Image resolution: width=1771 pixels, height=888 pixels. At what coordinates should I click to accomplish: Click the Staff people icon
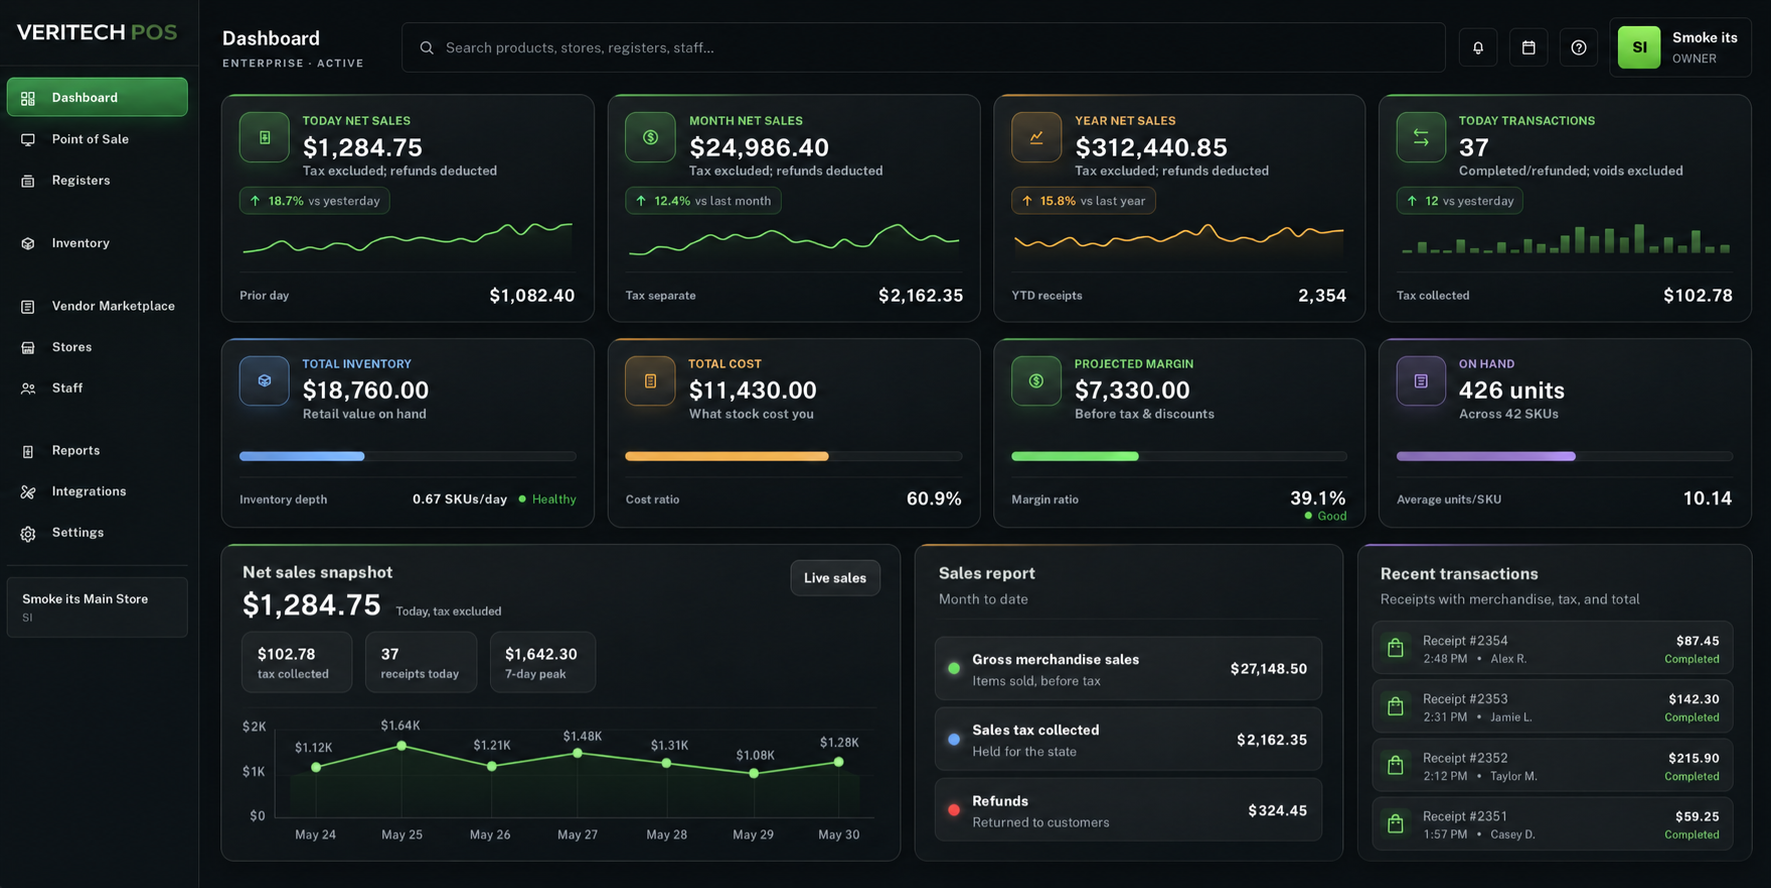coord(28,389)
